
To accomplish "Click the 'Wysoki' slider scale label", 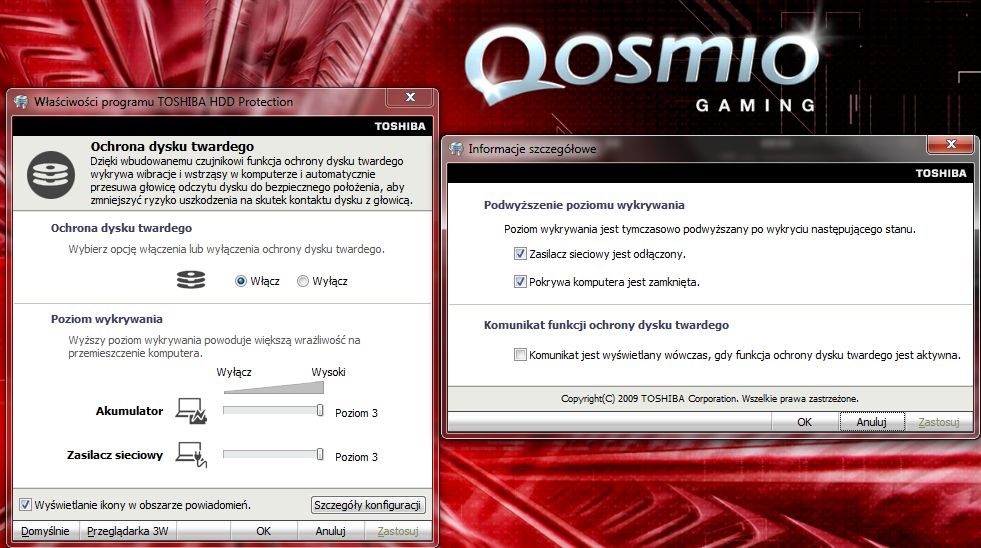I will pos(328,372).
